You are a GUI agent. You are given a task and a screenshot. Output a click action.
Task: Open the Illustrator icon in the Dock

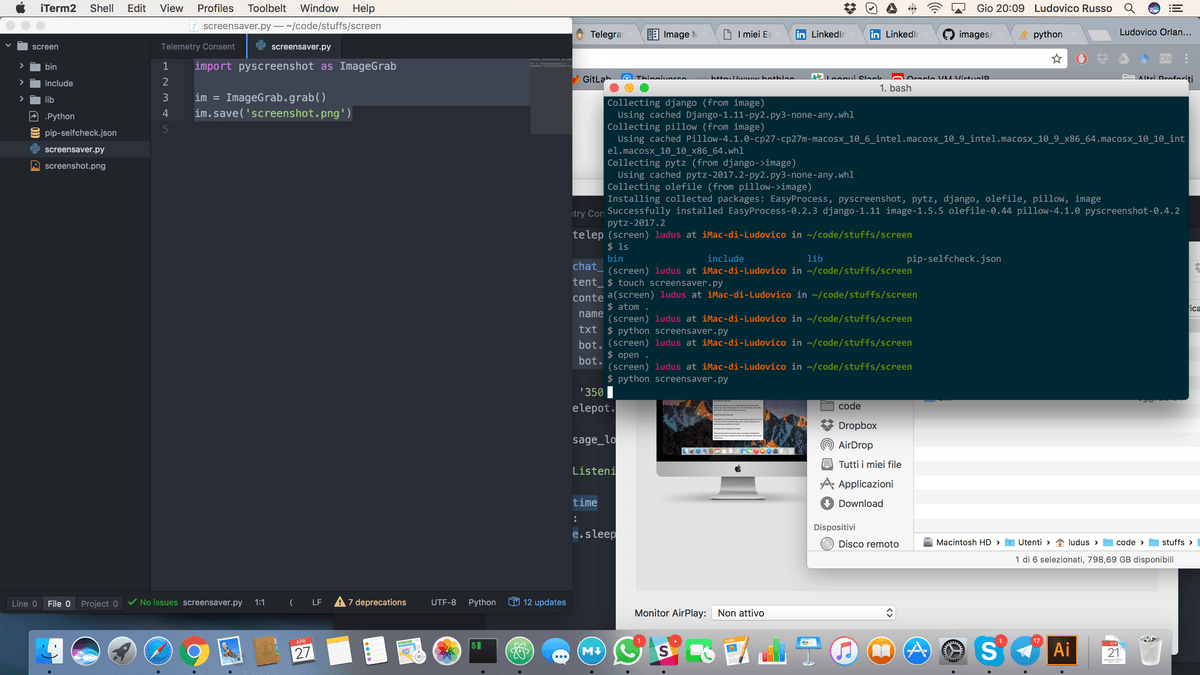point(1062,650)
